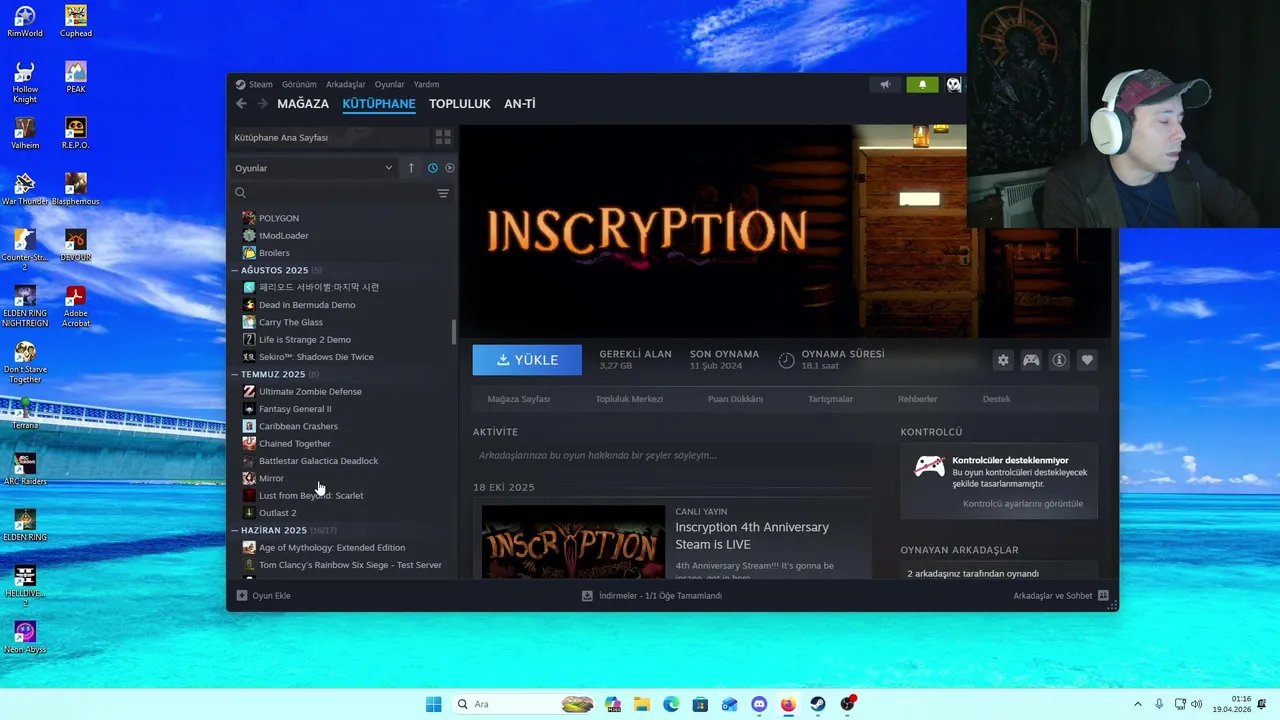This screenshot has height=720, width=1280.
Task: Open Puan Dükkânı link
Action: click(x=735, y=399)
